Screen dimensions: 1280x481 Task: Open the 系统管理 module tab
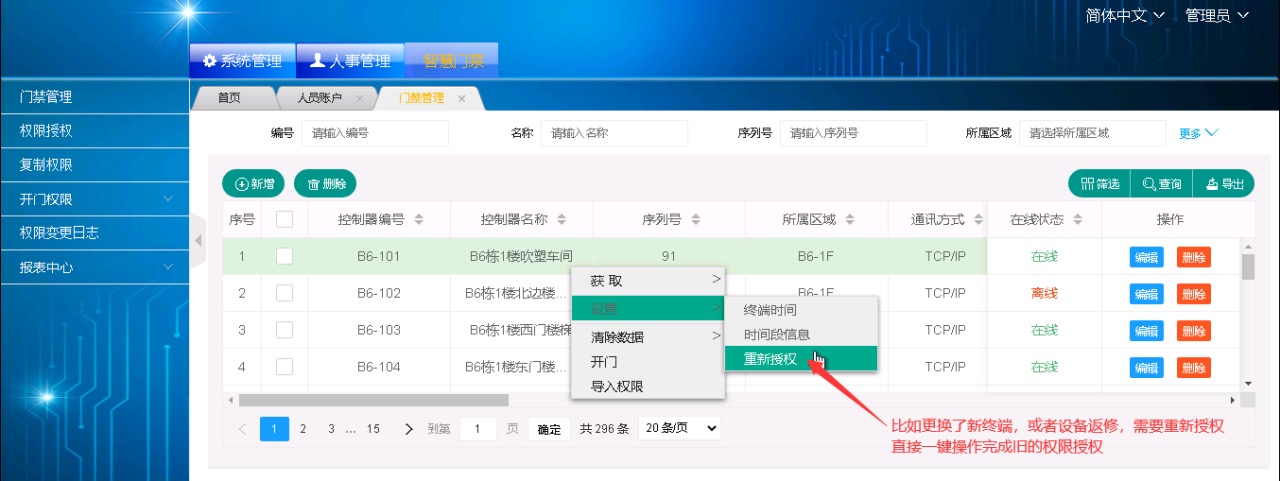pos(242,61)
